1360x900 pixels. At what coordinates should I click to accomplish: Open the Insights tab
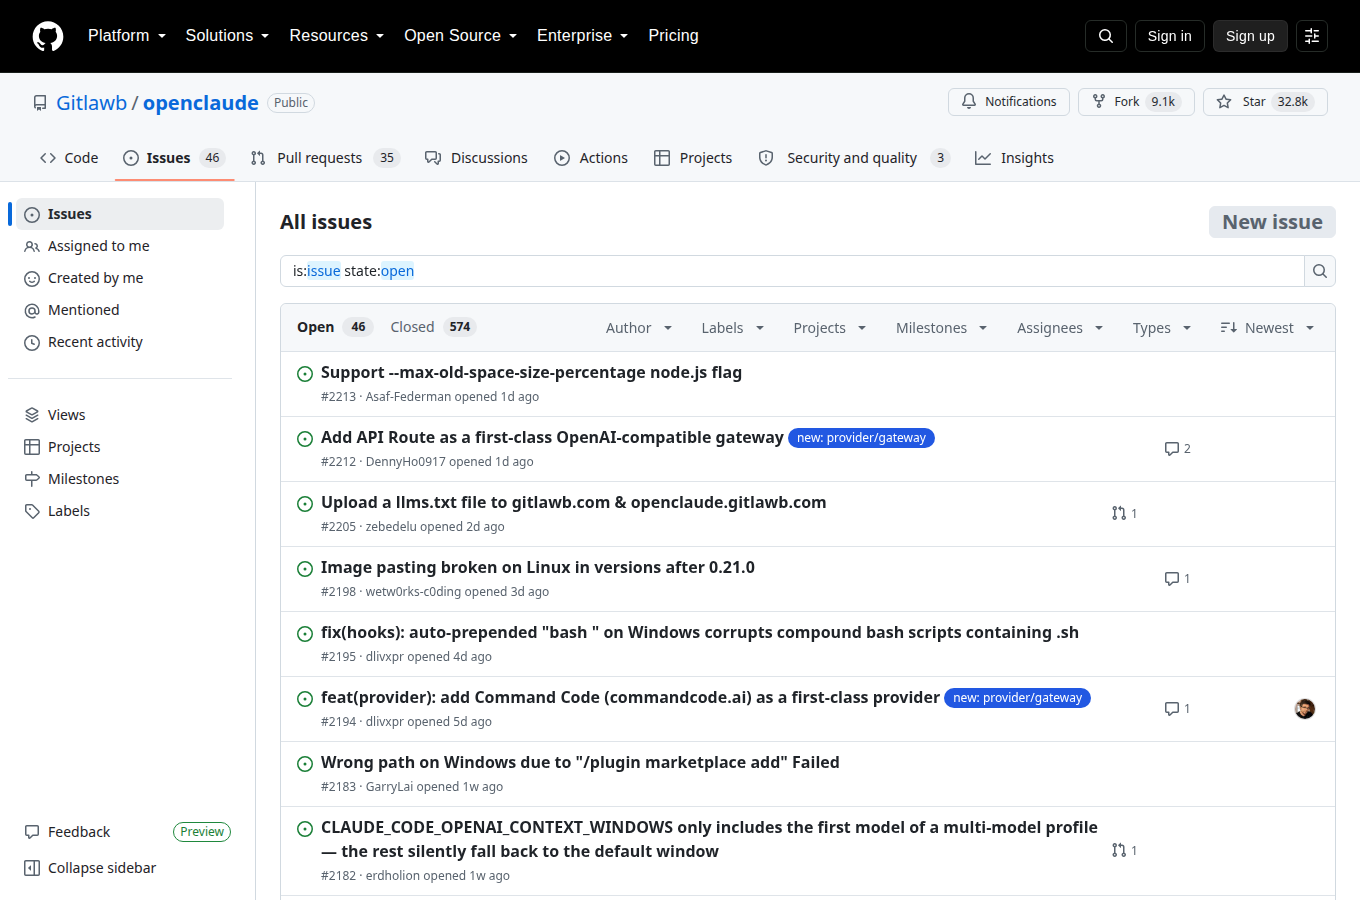(1014, 158)
